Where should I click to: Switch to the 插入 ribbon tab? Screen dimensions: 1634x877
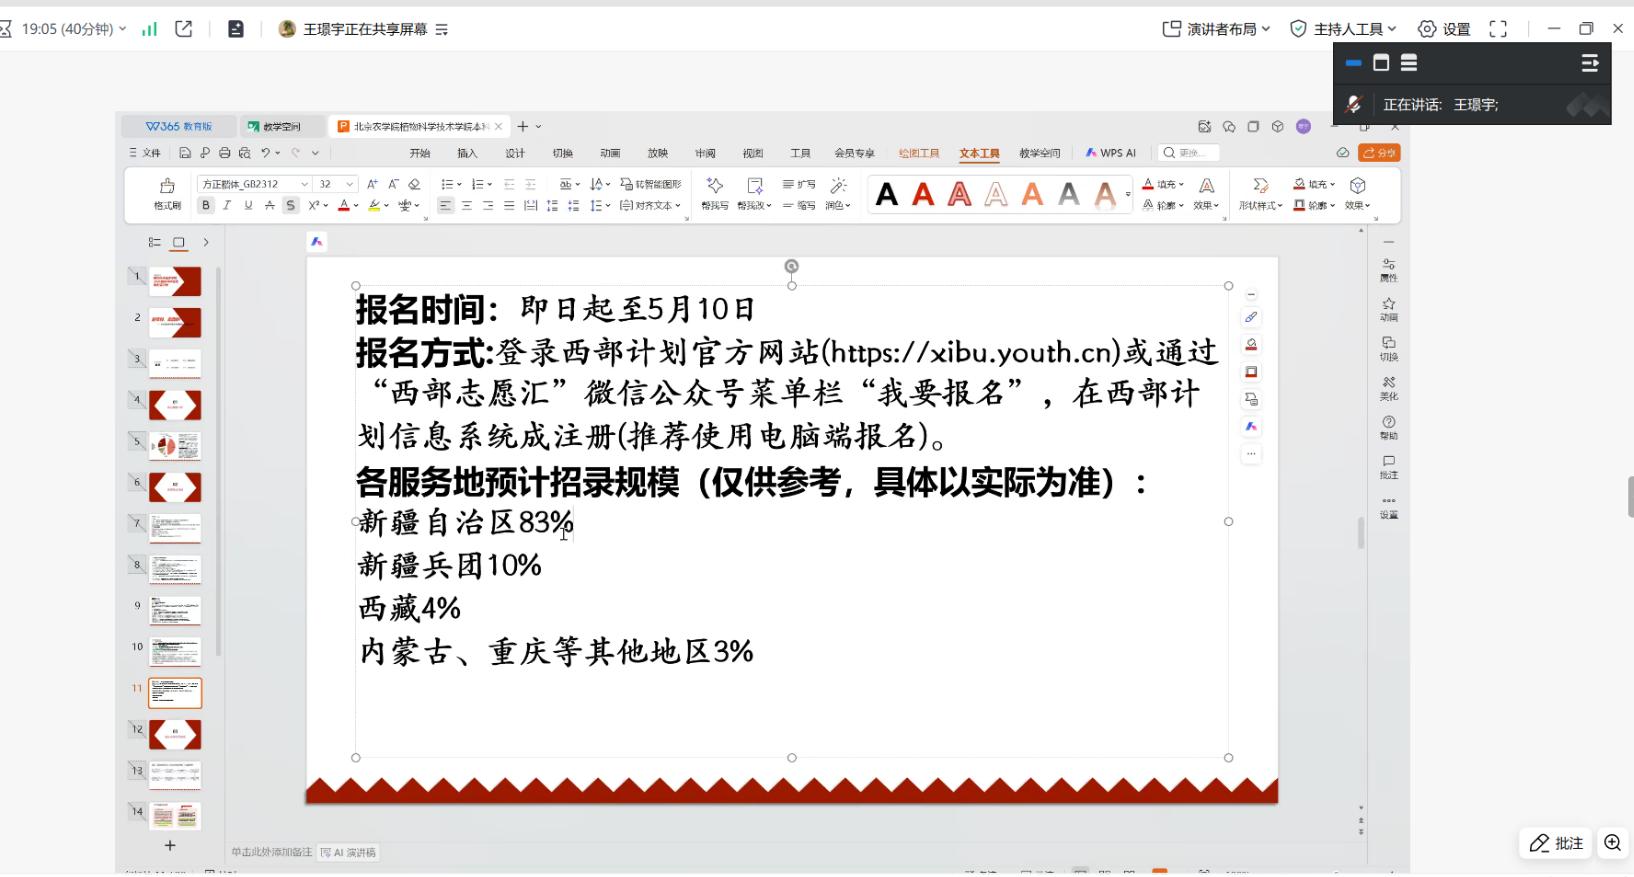[x=467, y=153]
